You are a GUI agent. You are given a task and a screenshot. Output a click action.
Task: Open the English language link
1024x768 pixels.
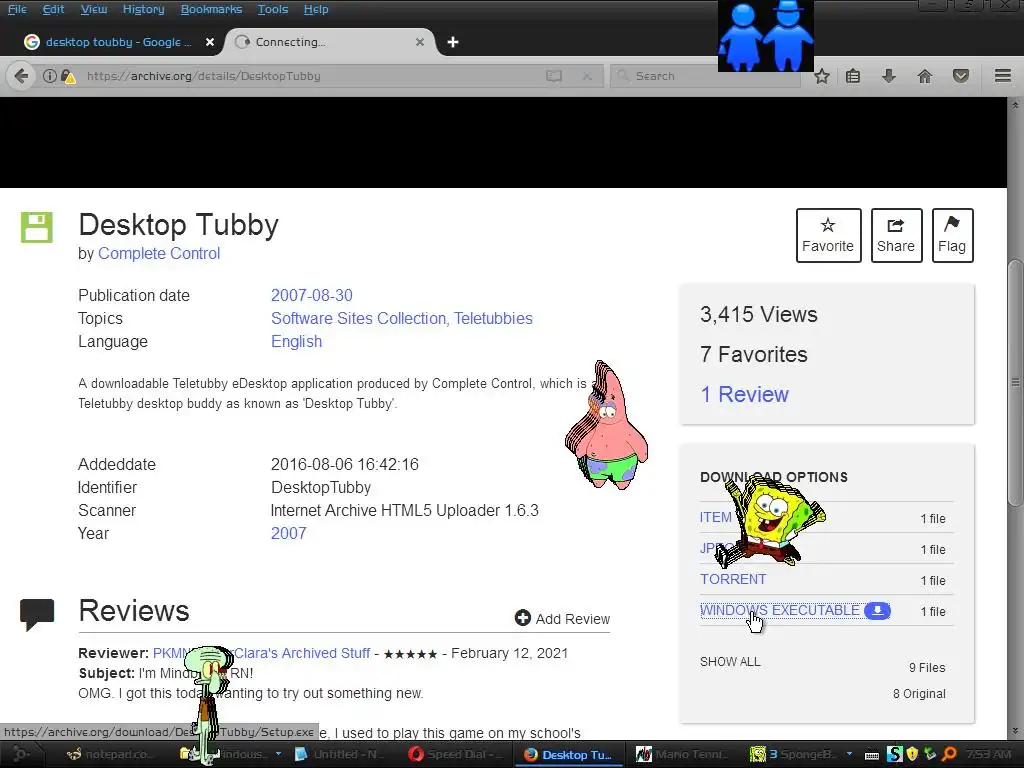click(296, 342)
